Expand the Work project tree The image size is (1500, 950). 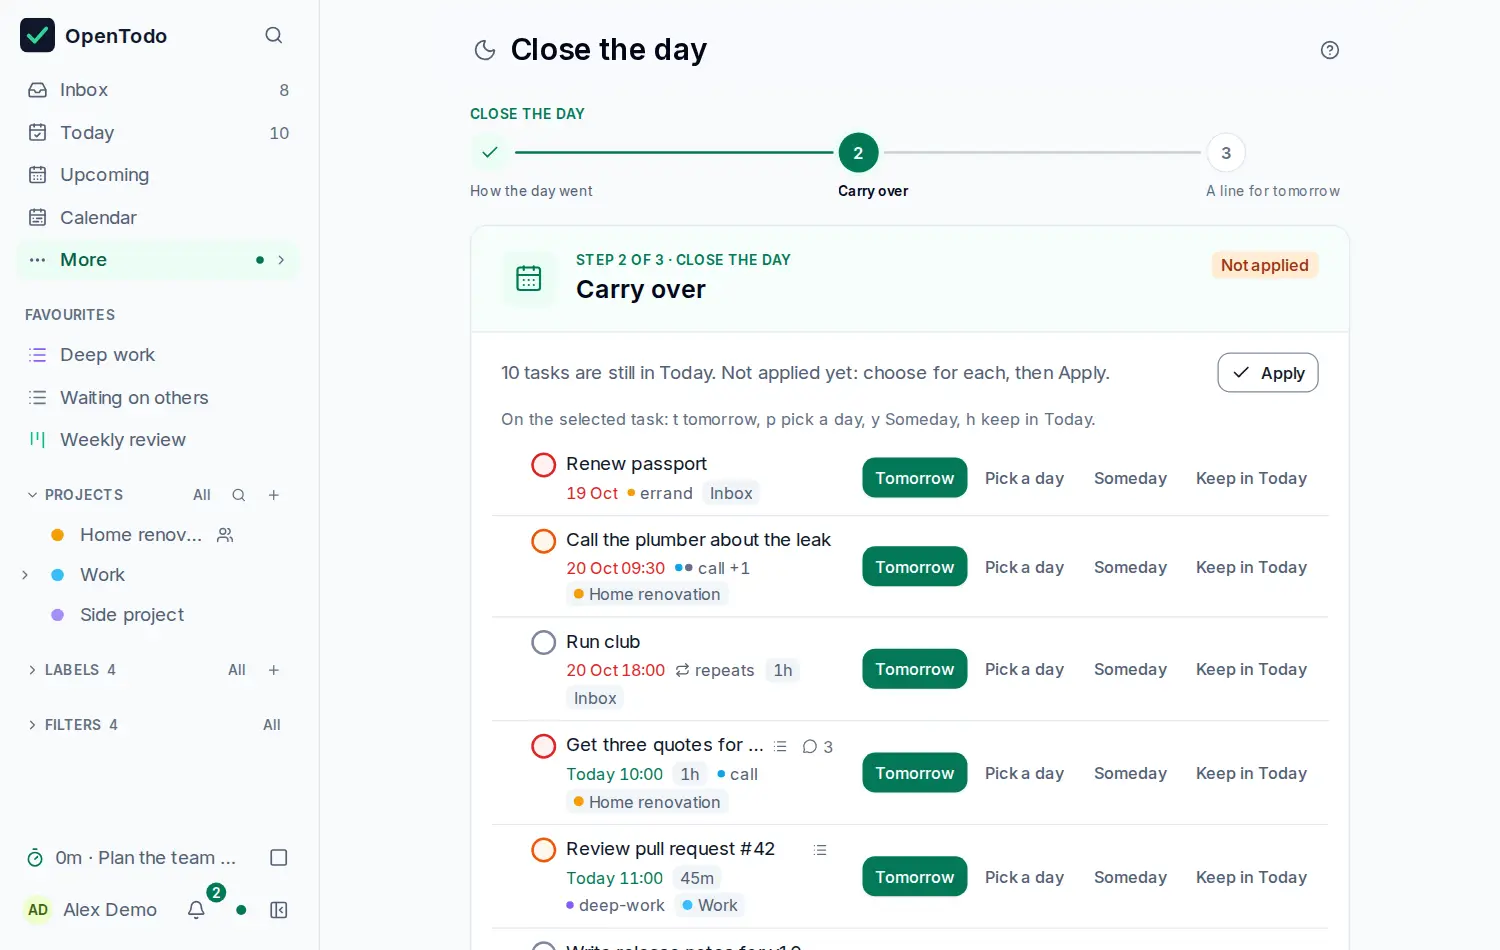tap(25, 575)
